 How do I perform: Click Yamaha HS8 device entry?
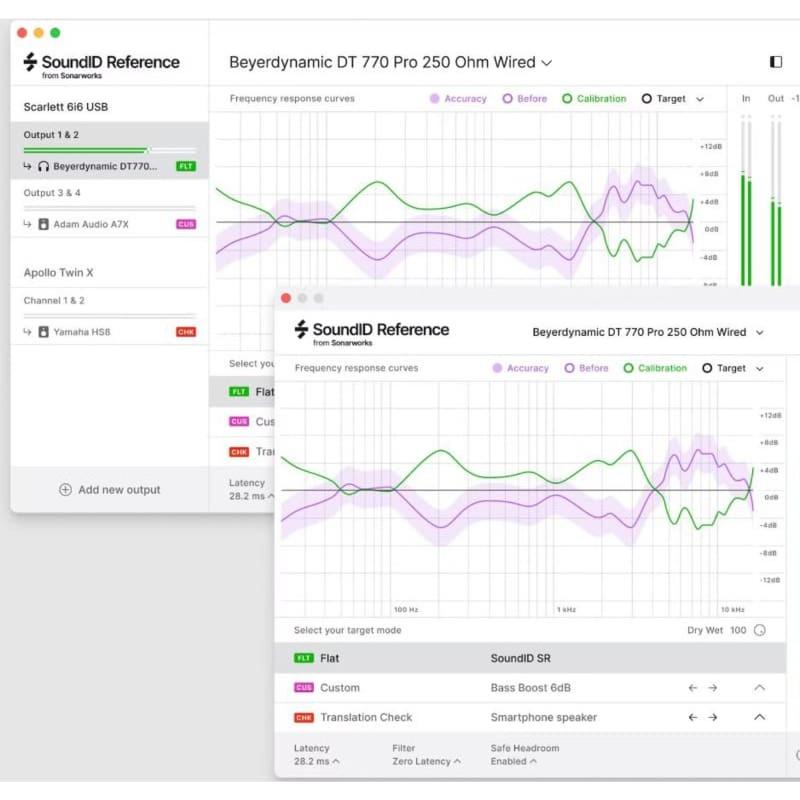pyautogui.click(x=109, y=332)
